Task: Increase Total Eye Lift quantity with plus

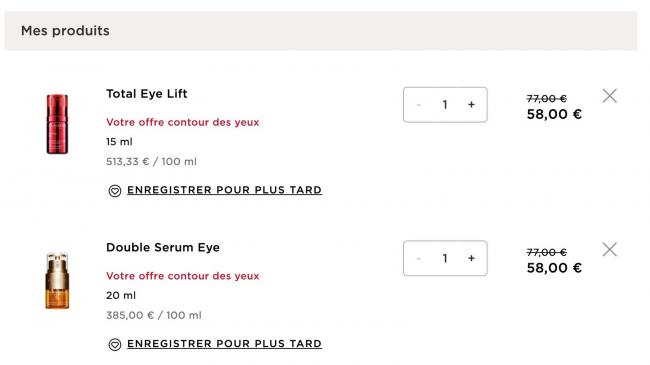Action: click(x=471, y=105)
